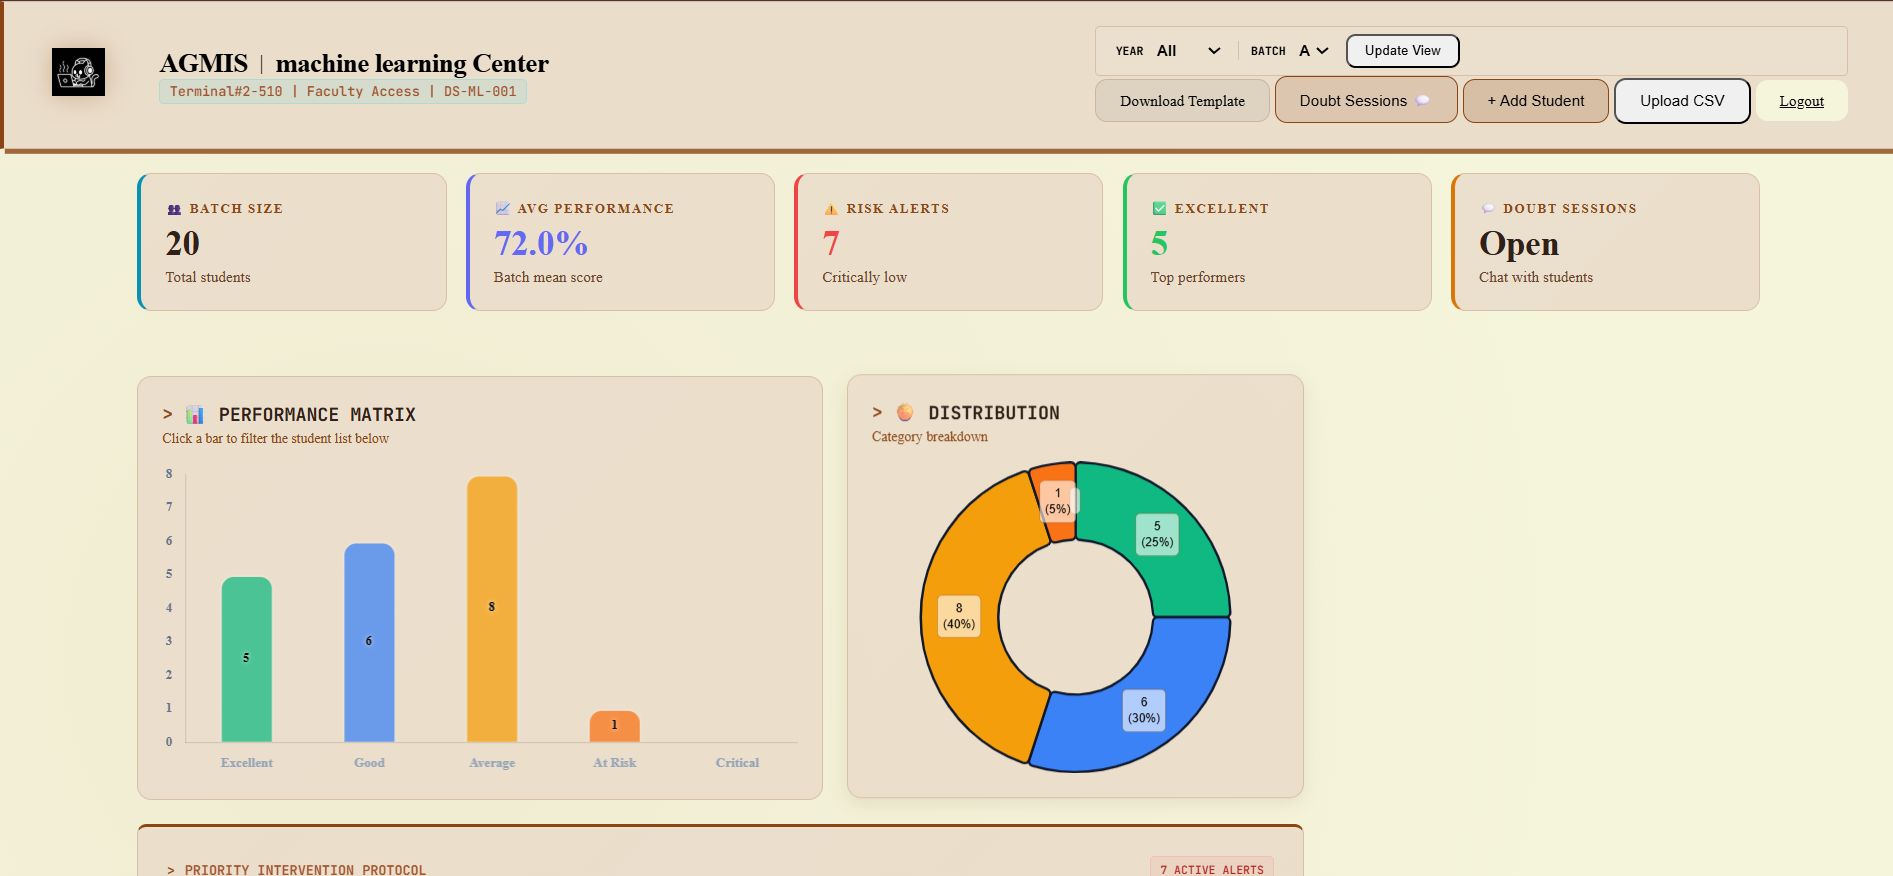Screen dimensions: 1893x876
Task: Click the AGMIS machine learning Center title
Action: coord(354,63)
